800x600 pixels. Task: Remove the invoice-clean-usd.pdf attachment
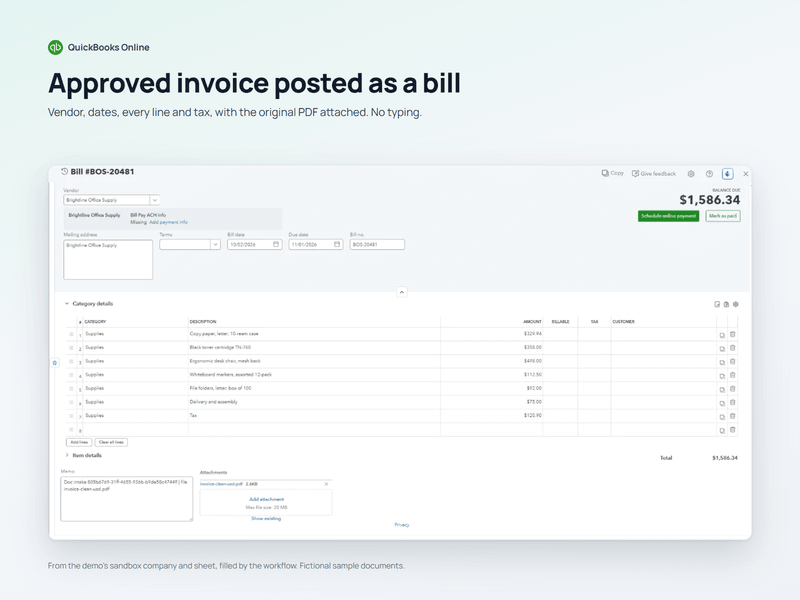coord(327,484)
